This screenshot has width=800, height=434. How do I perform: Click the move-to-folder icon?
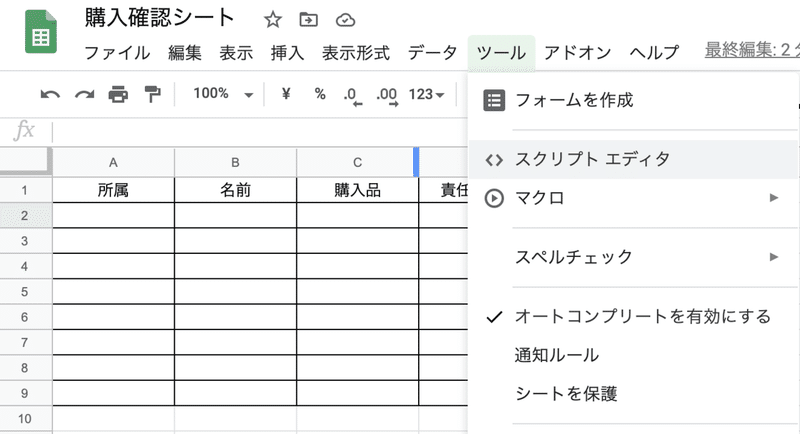coord(308,20)
